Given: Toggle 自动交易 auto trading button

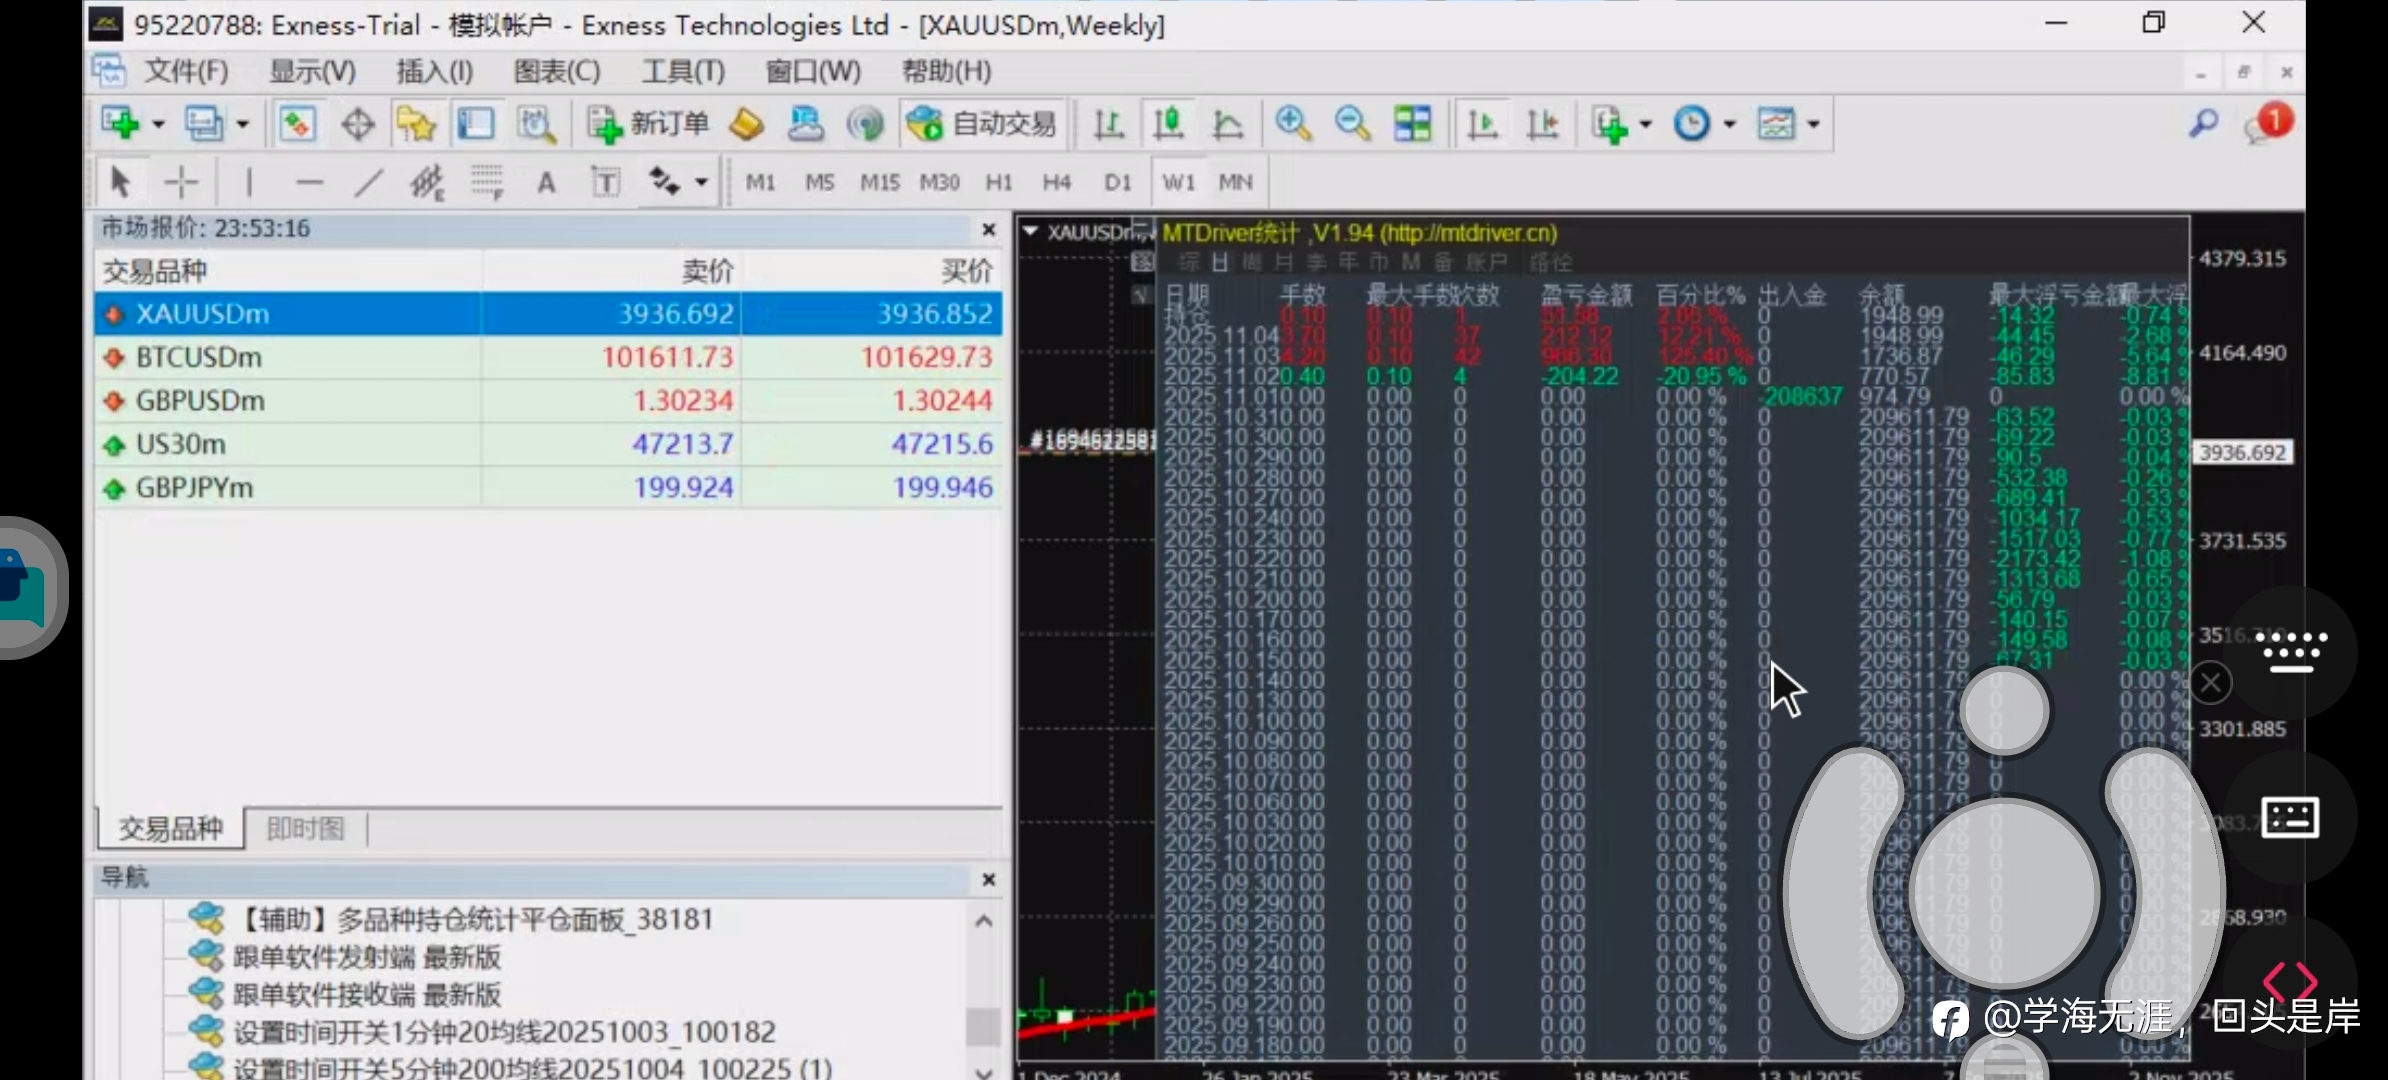Looking at the screenshot, I should (x=981, y=124).
